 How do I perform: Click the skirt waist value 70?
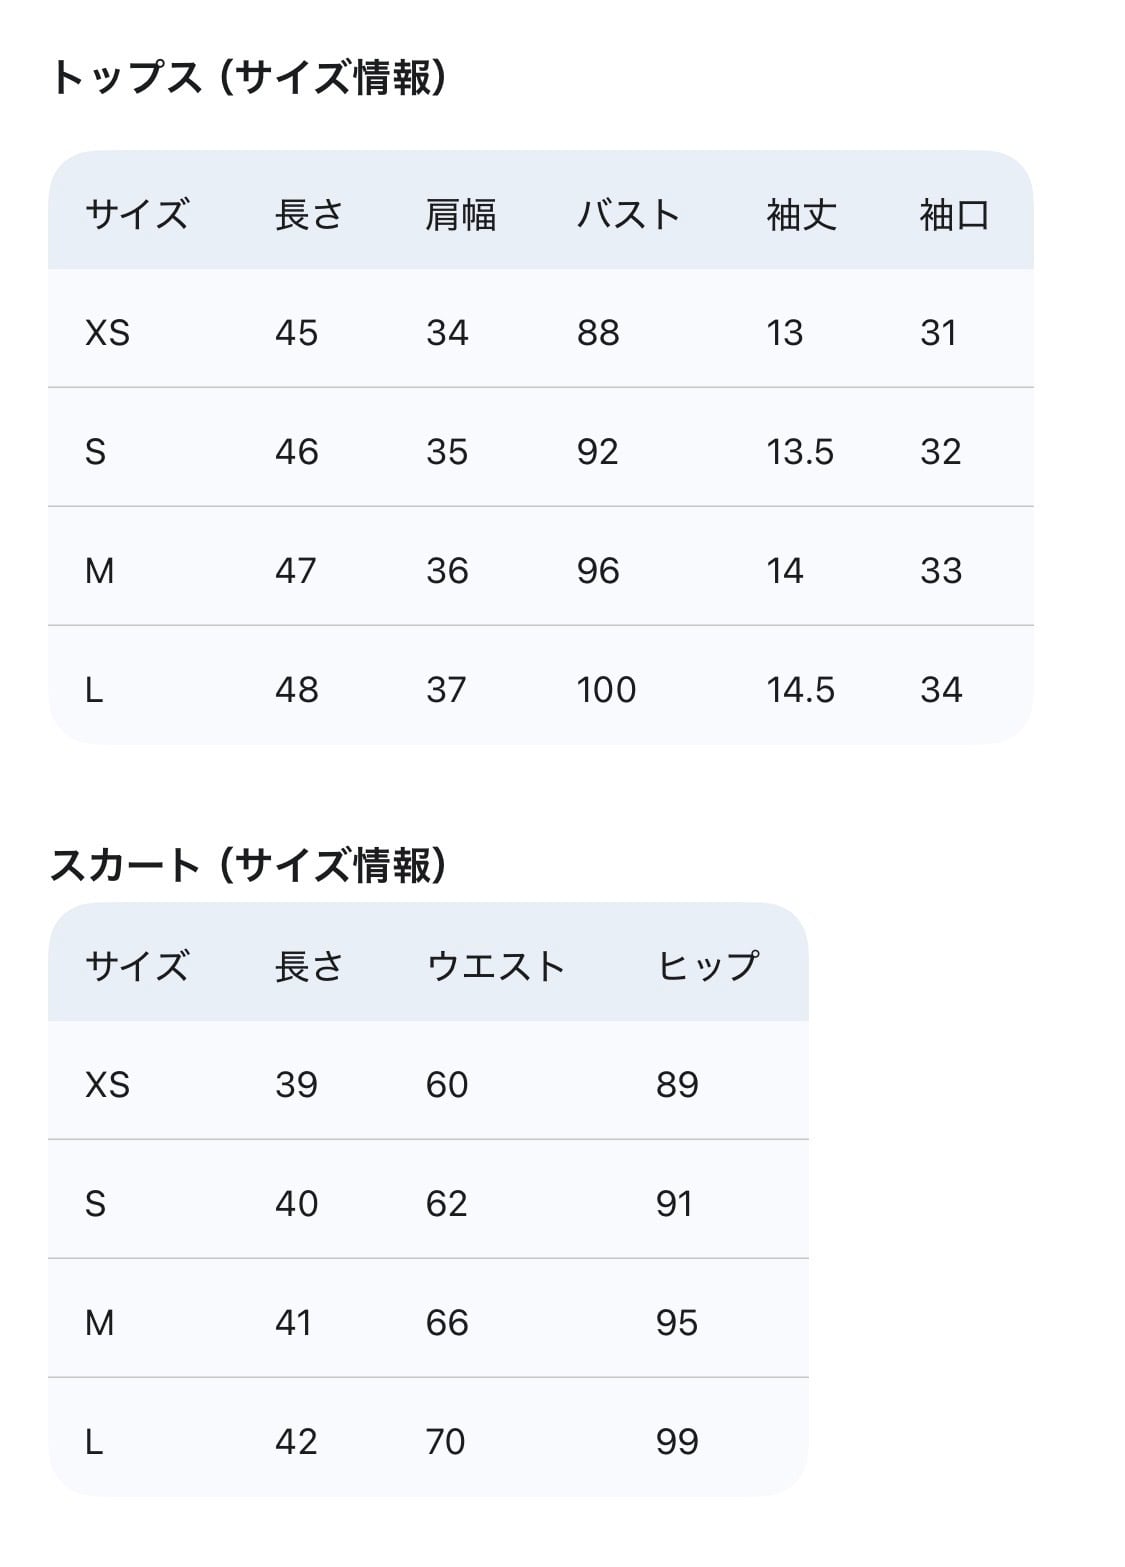click(x=446, y=1442)
